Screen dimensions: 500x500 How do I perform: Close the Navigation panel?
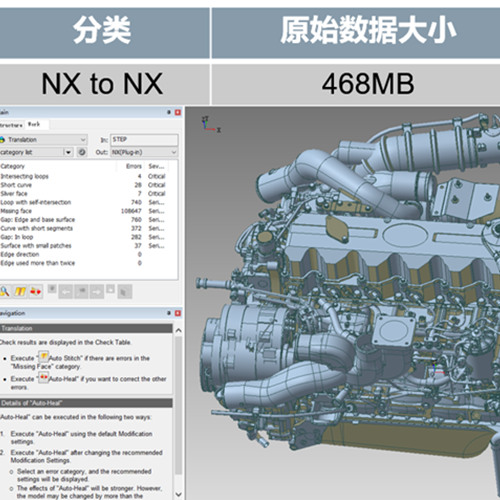tap(178, 313)
